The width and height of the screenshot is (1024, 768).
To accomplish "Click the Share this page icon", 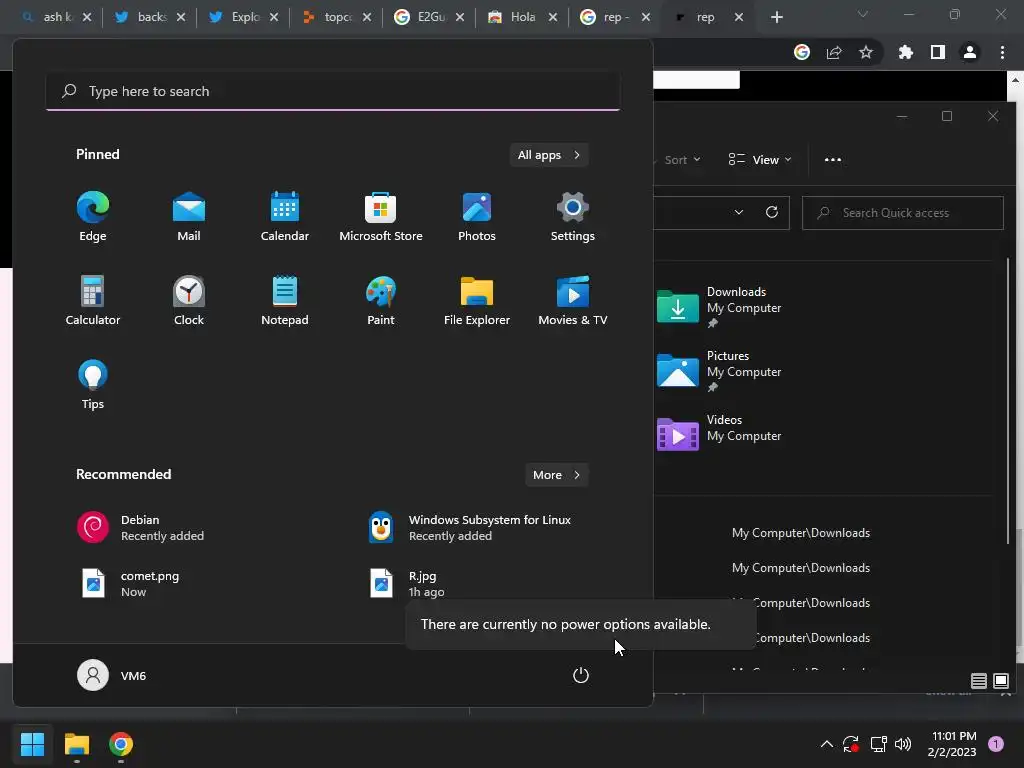I will click(833, 52).
